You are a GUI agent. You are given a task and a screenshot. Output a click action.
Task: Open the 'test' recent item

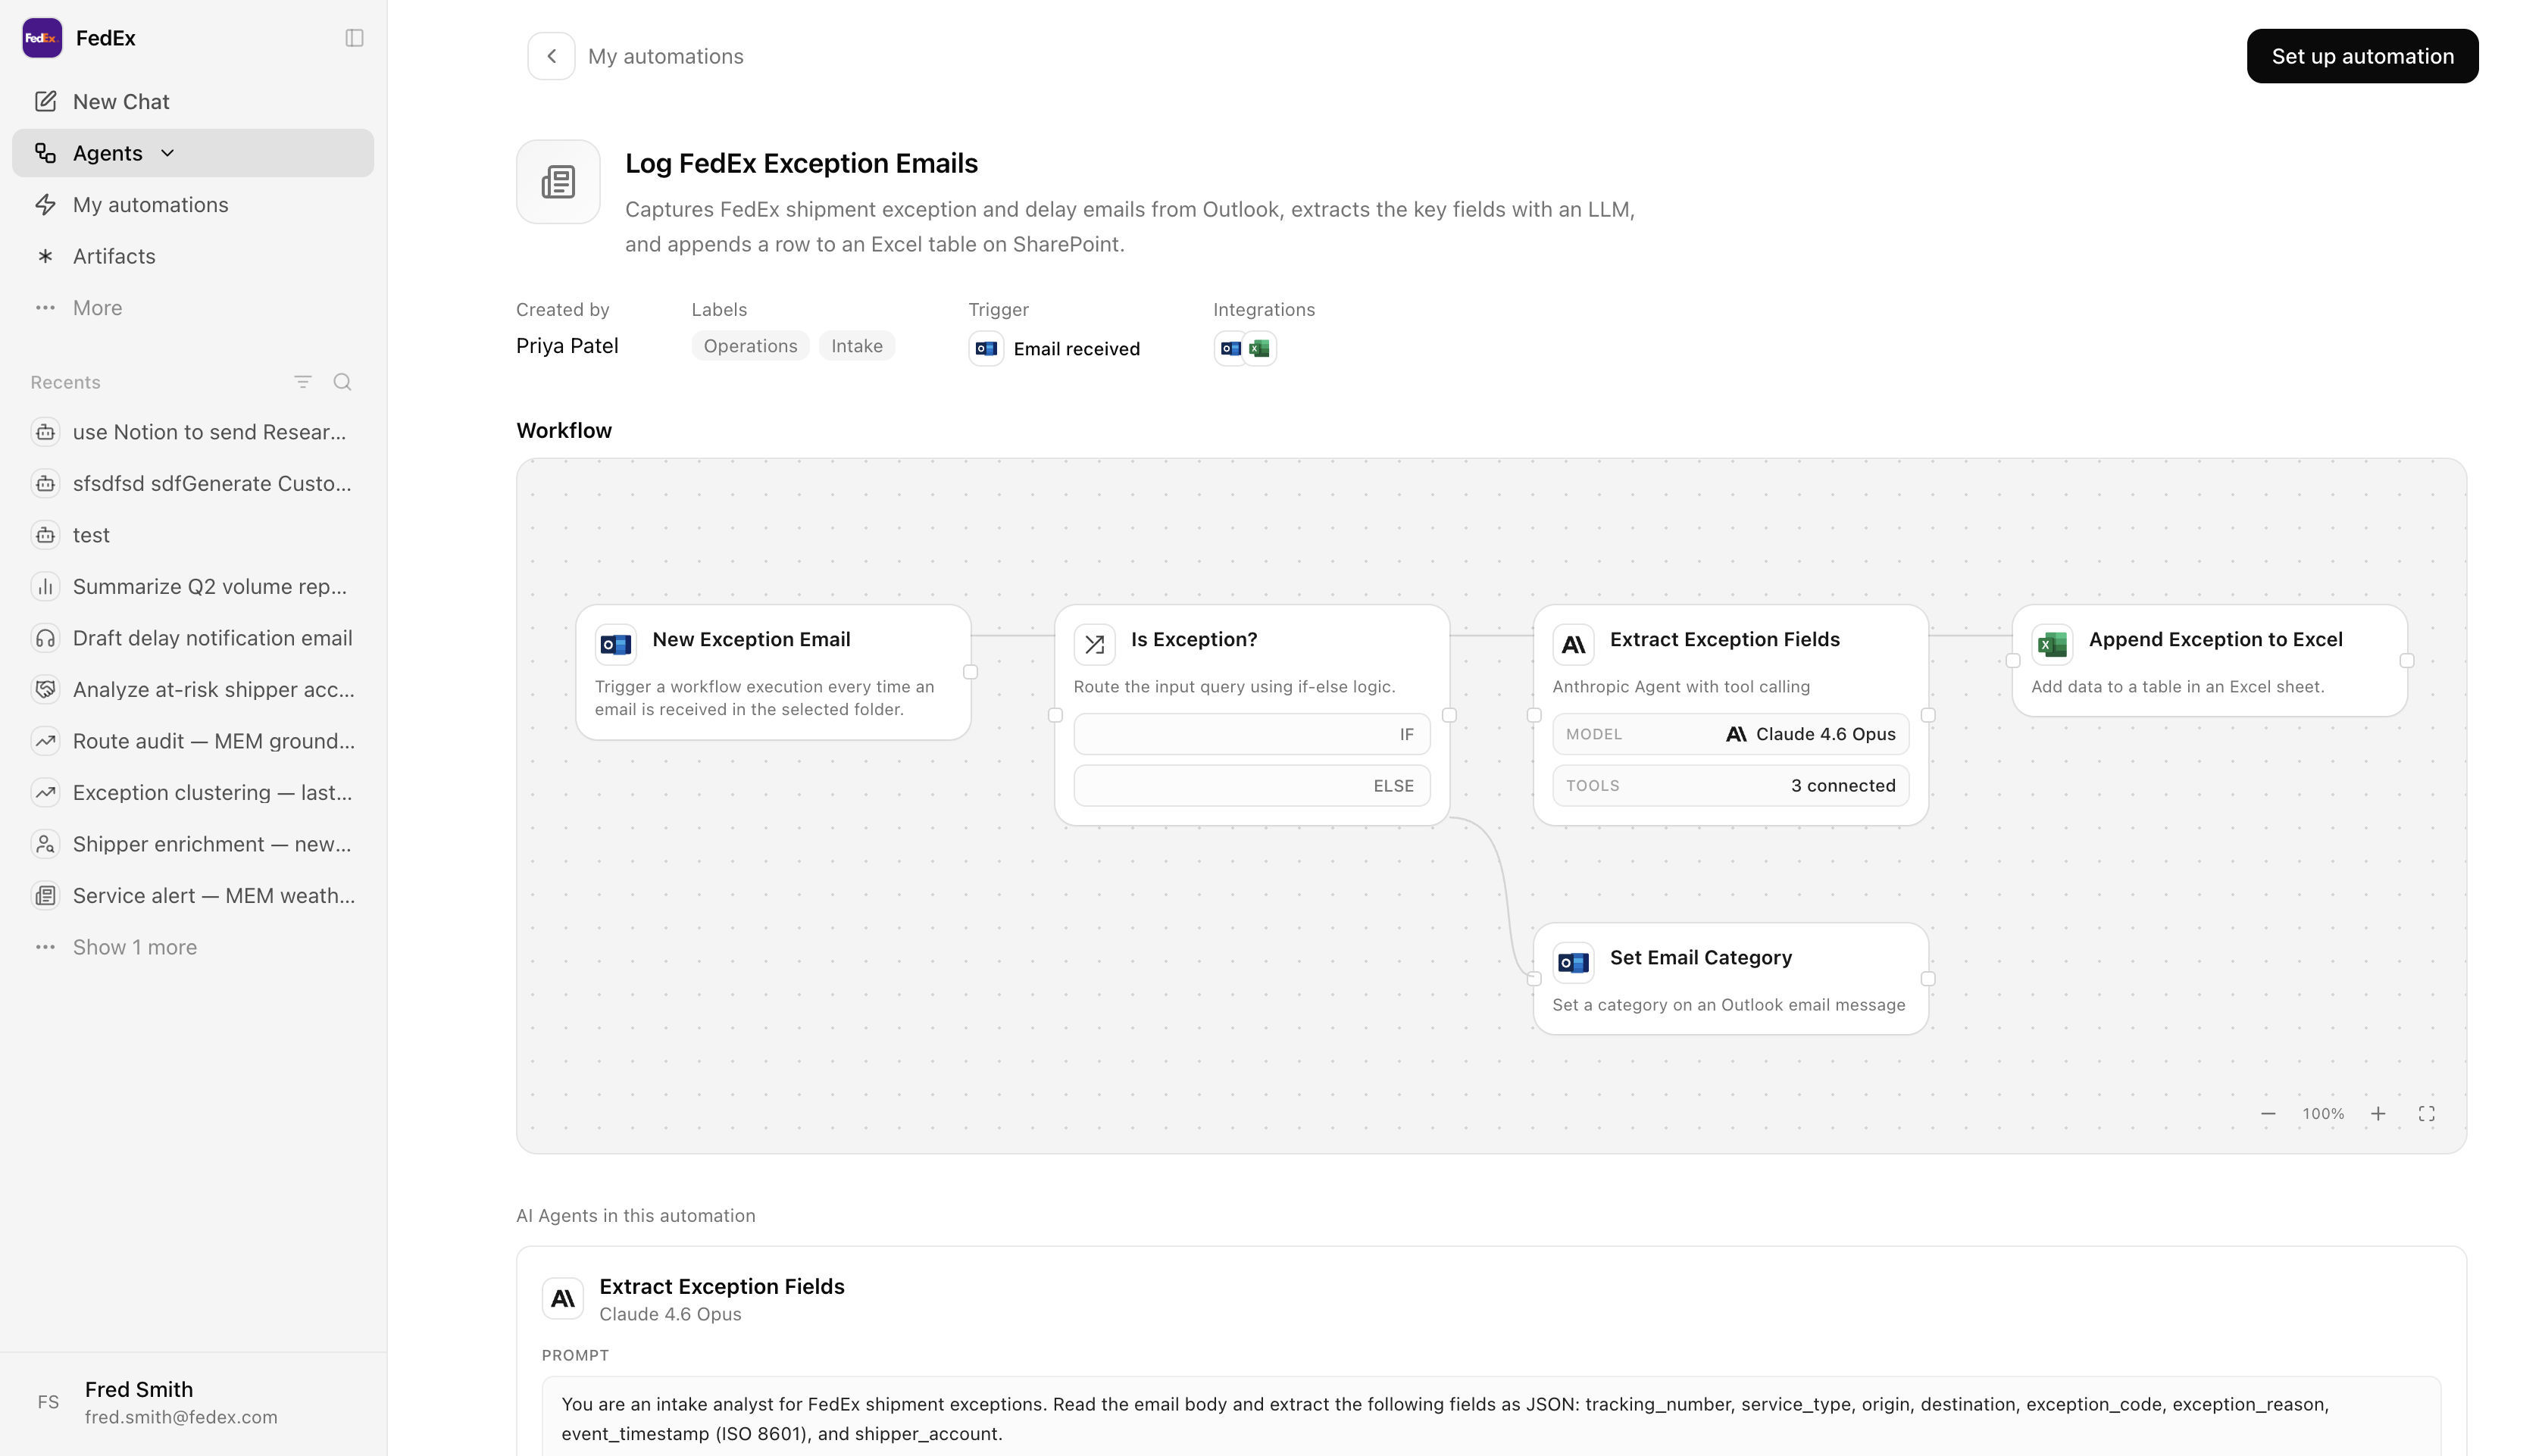(193, 535)
